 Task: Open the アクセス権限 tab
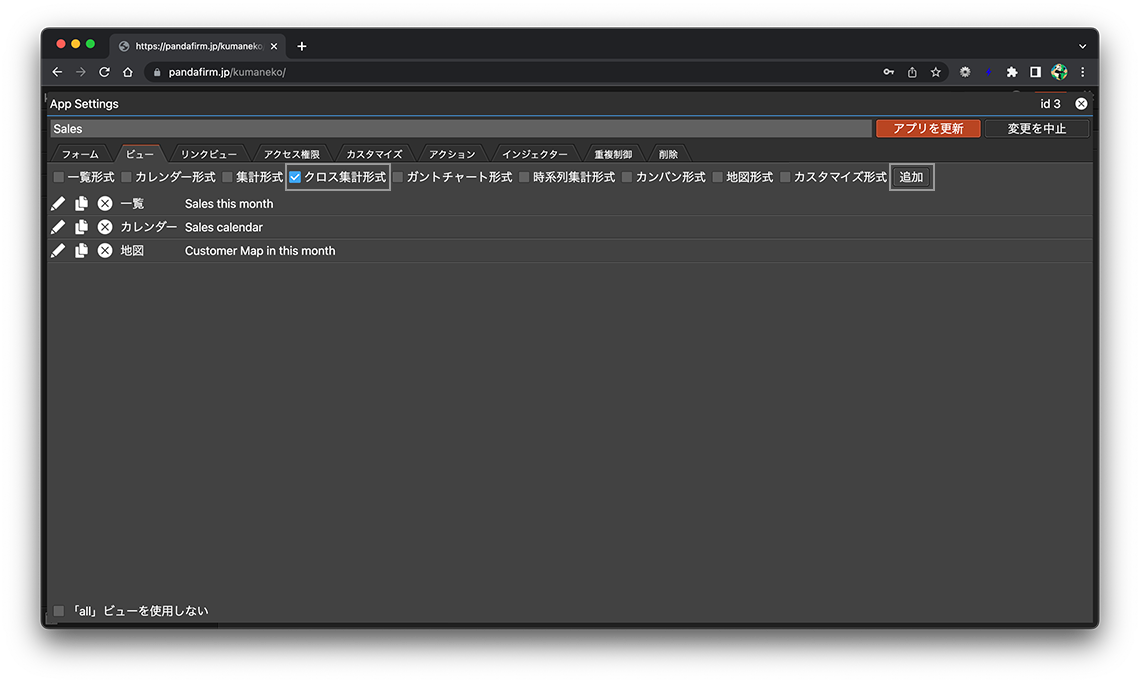click(x=291, y=154)
